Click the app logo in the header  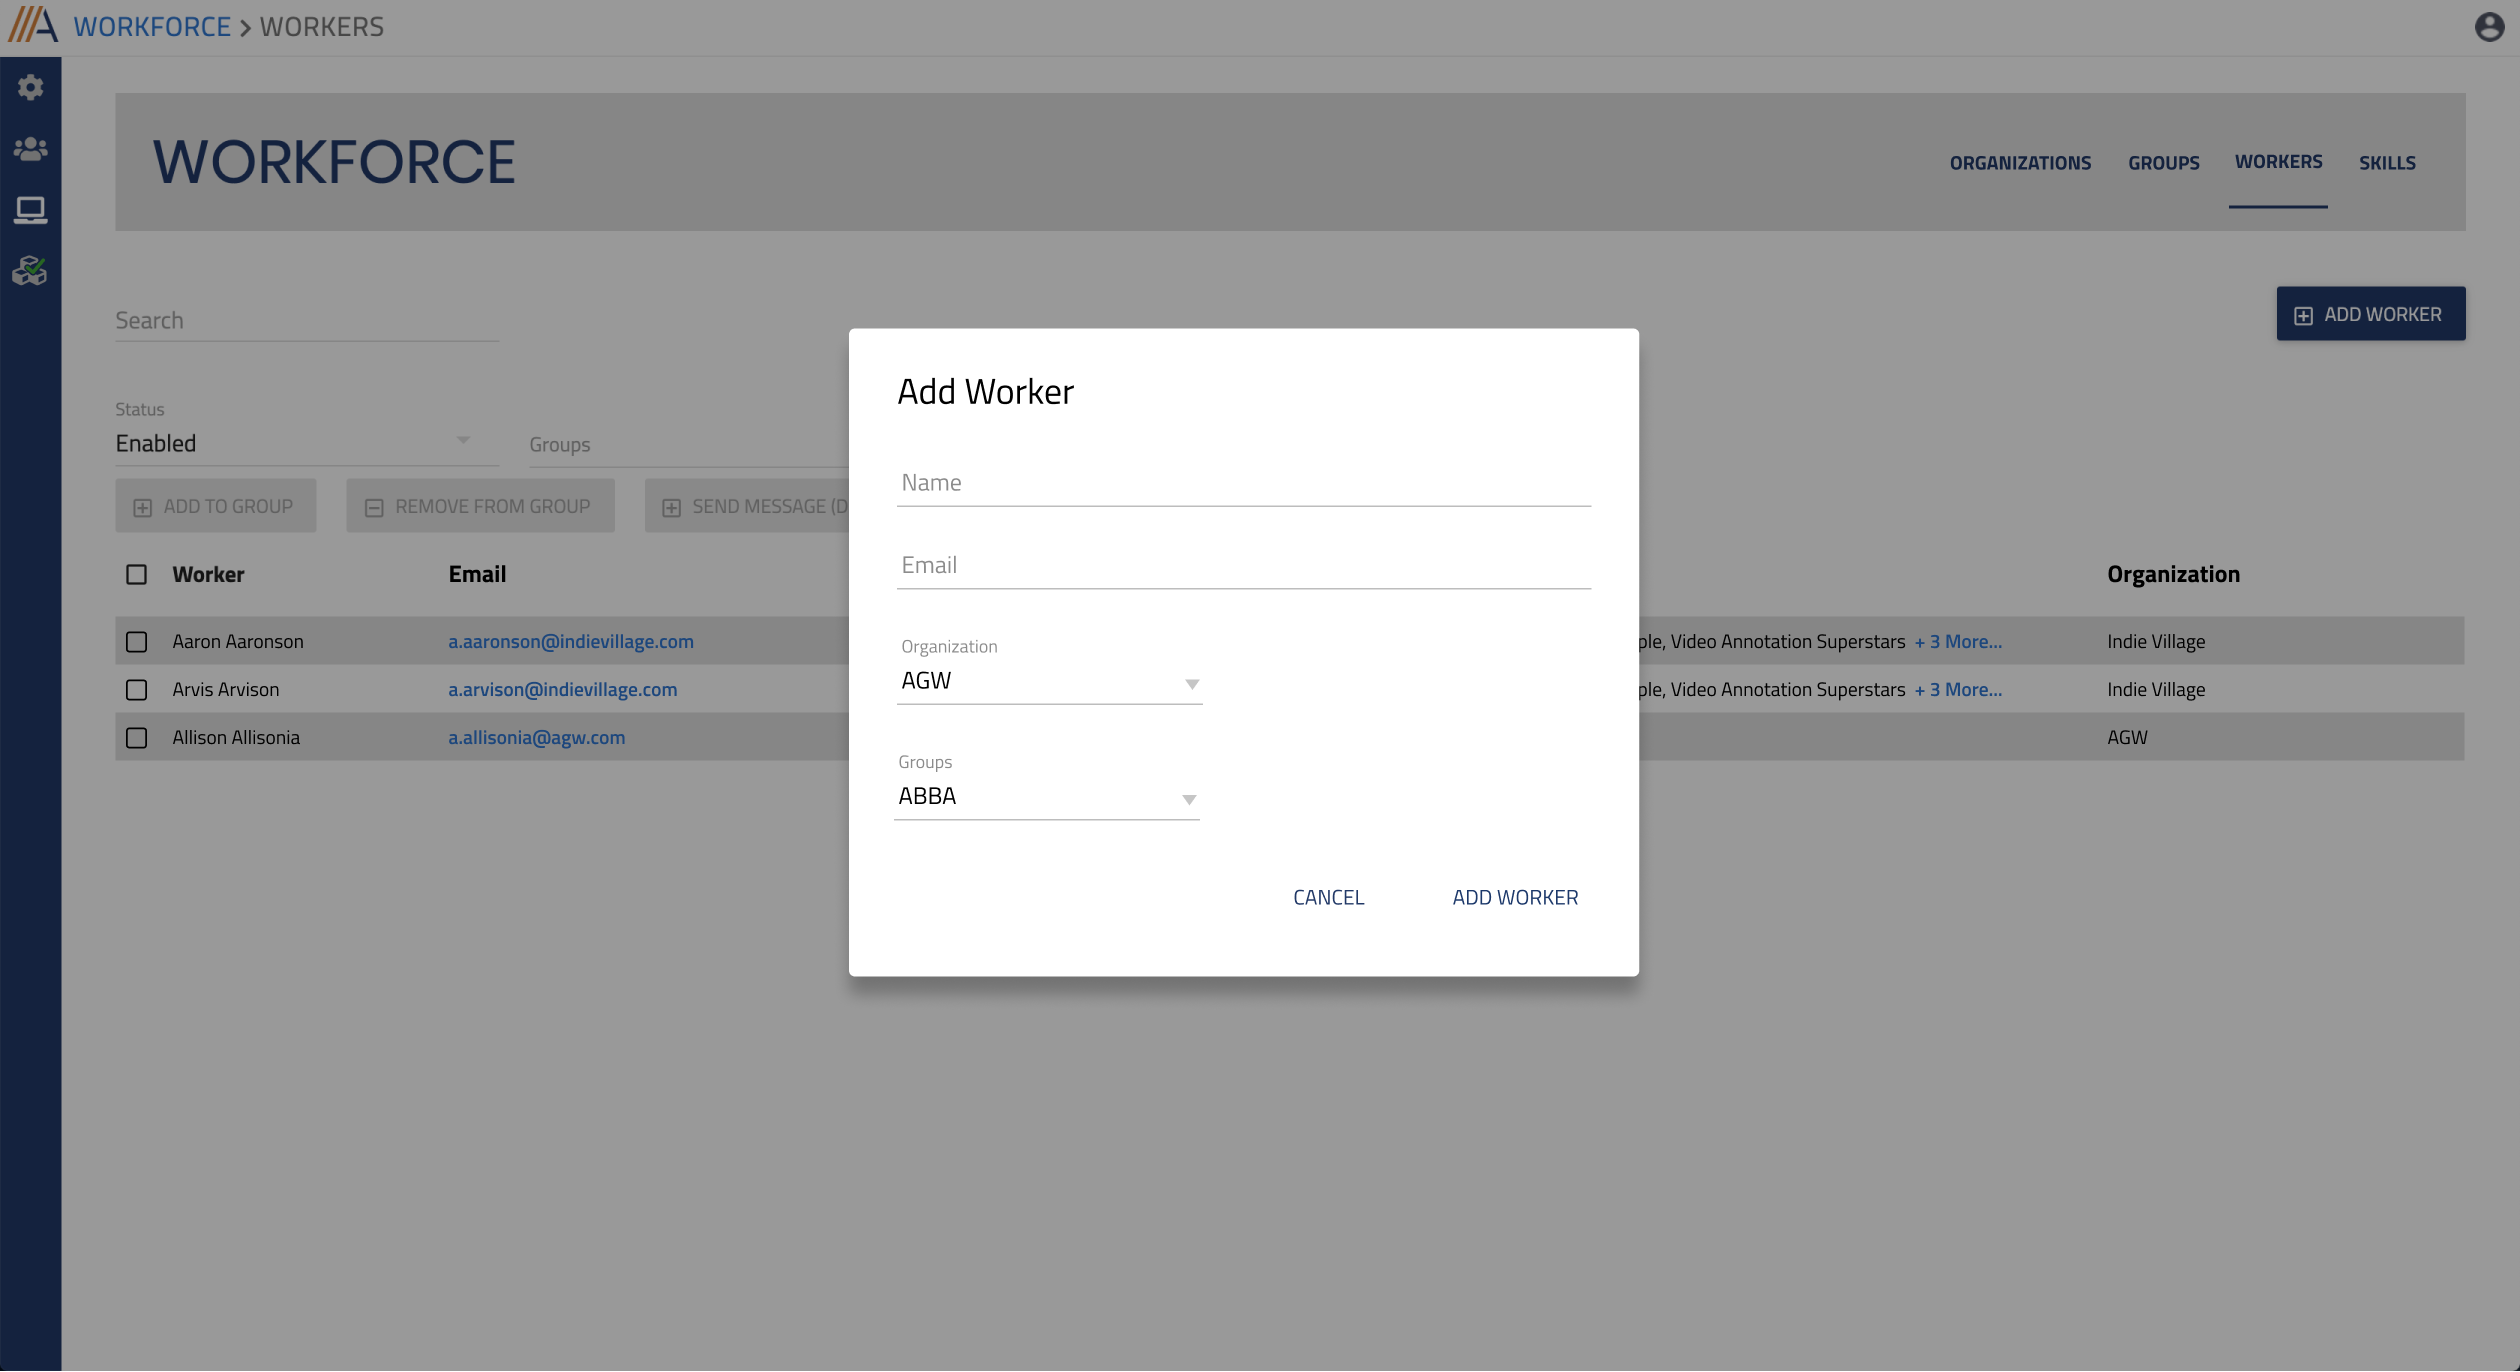point(33,25)
